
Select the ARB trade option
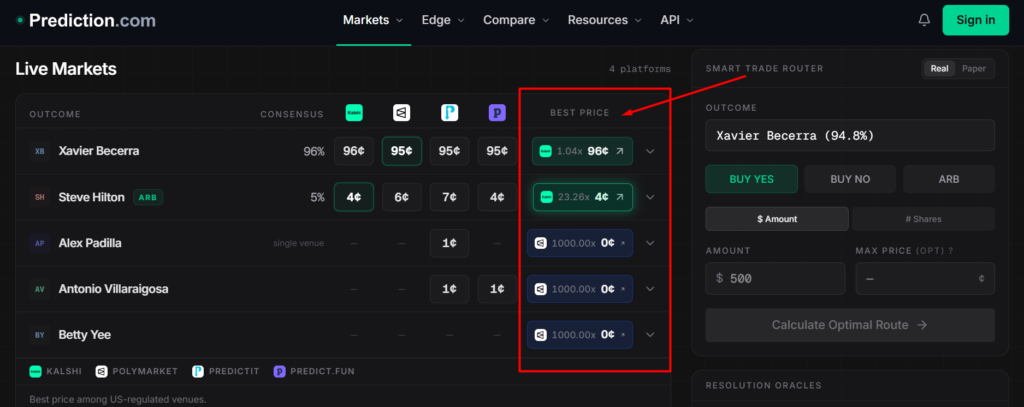[x=949, y=179]
